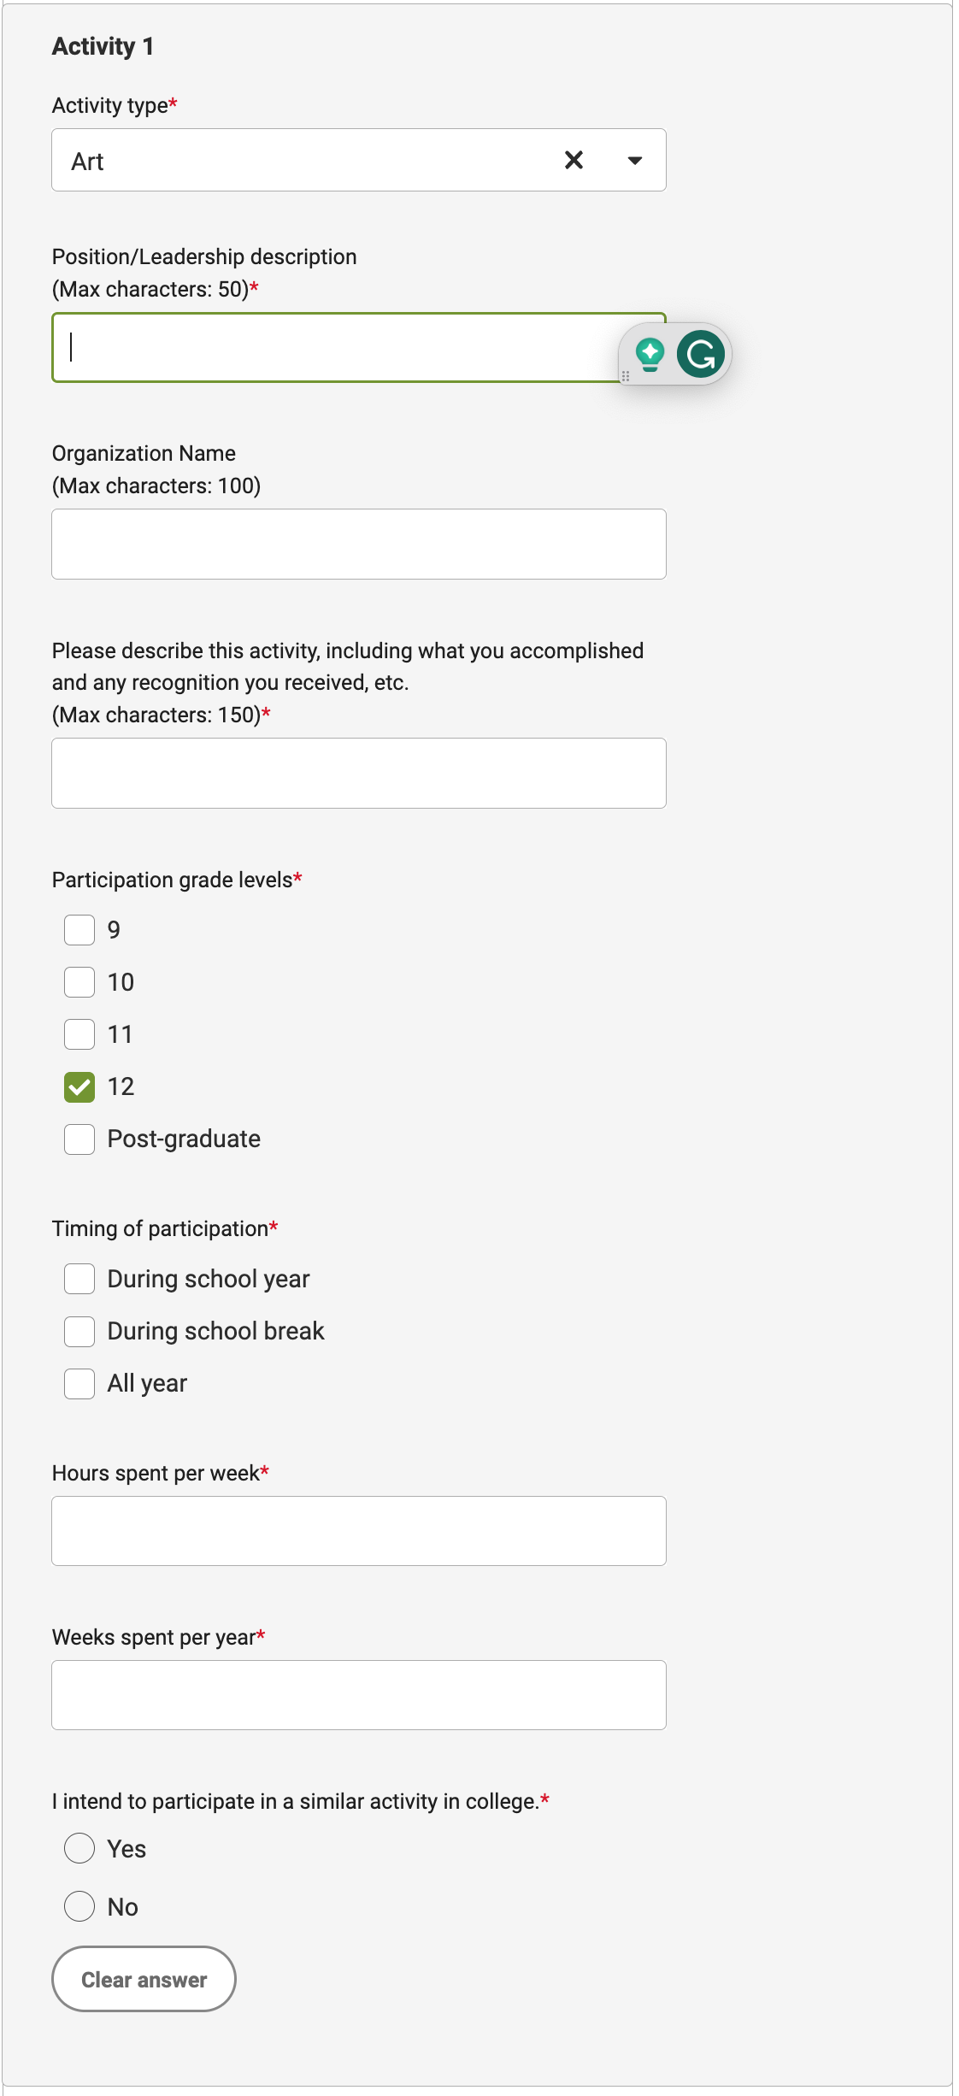
Task: Clear the Art selection with X icon
Action: 574,160
